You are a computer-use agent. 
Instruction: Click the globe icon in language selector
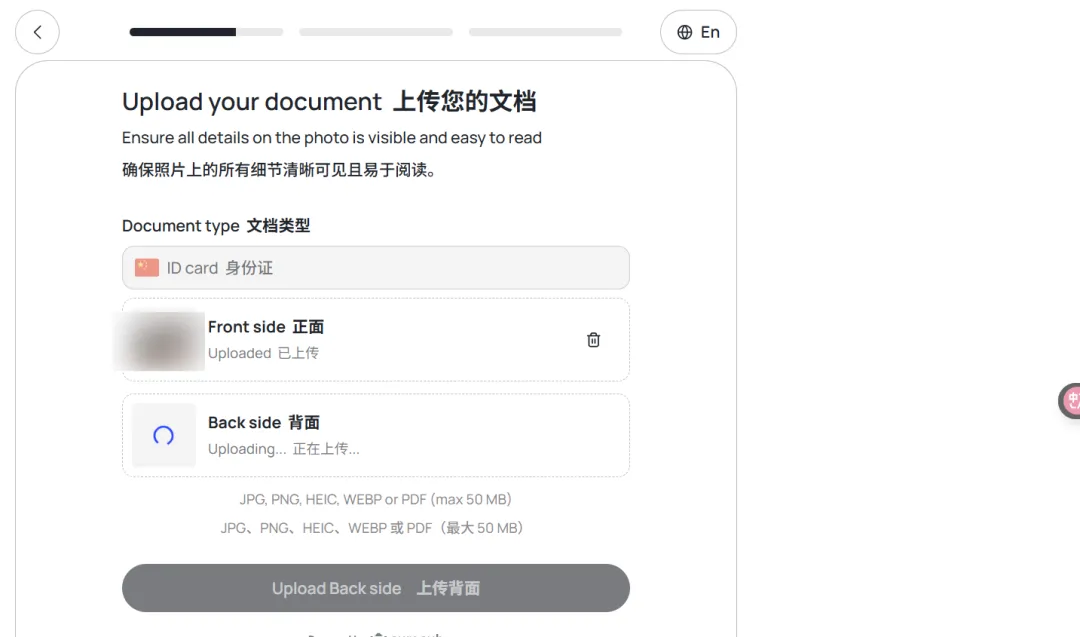684,32
